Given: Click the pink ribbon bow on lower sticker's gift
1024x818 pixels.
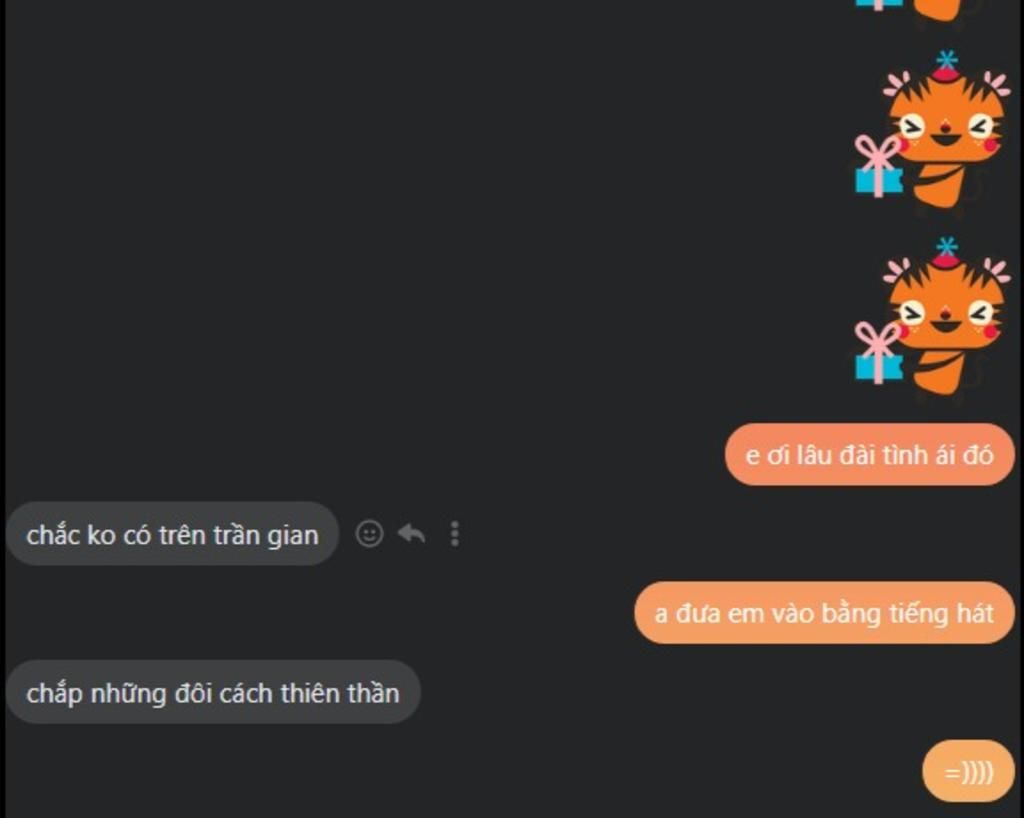Looking at the screenshot, I should [877, 339].
